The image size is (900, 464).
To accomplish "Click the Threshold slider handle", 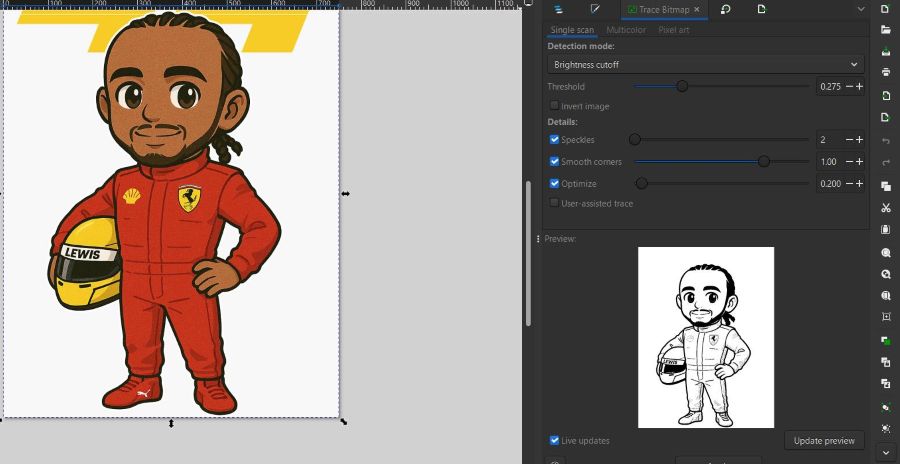I will click(682, 86).
